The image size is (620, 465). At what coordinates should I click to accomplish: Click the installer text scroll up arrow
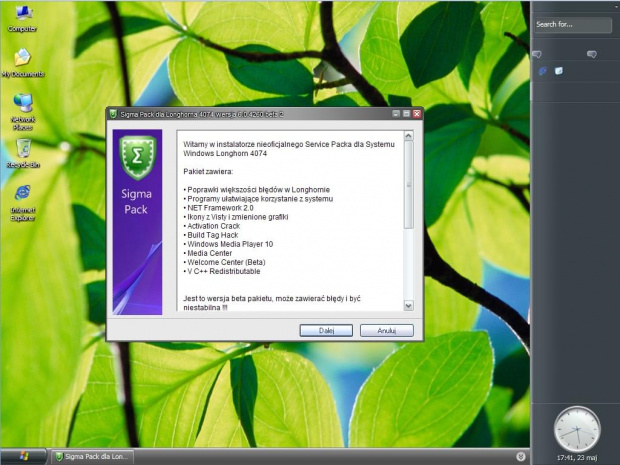[408, 136]
